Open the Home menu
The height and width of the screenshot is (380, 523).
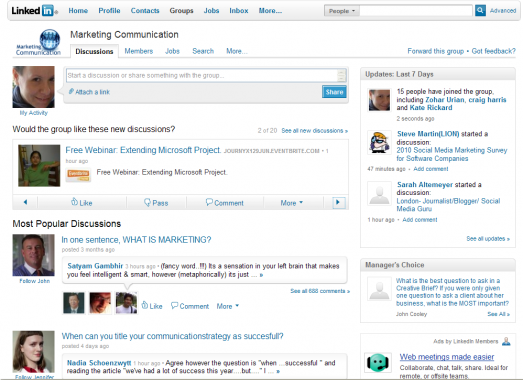(x=78, y=11)
